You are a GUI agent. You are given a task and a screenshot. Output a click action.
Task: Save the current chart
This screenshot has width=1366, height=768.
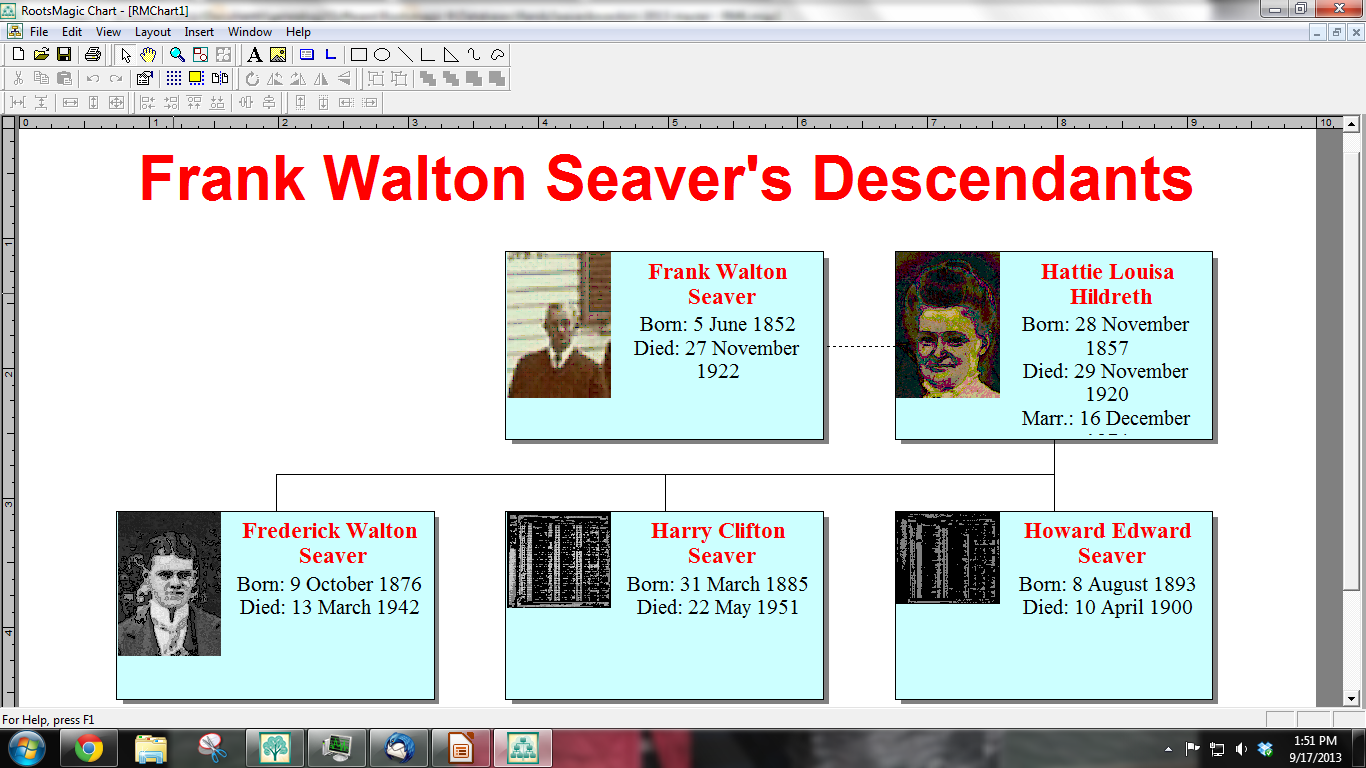[x=64, y=55]
